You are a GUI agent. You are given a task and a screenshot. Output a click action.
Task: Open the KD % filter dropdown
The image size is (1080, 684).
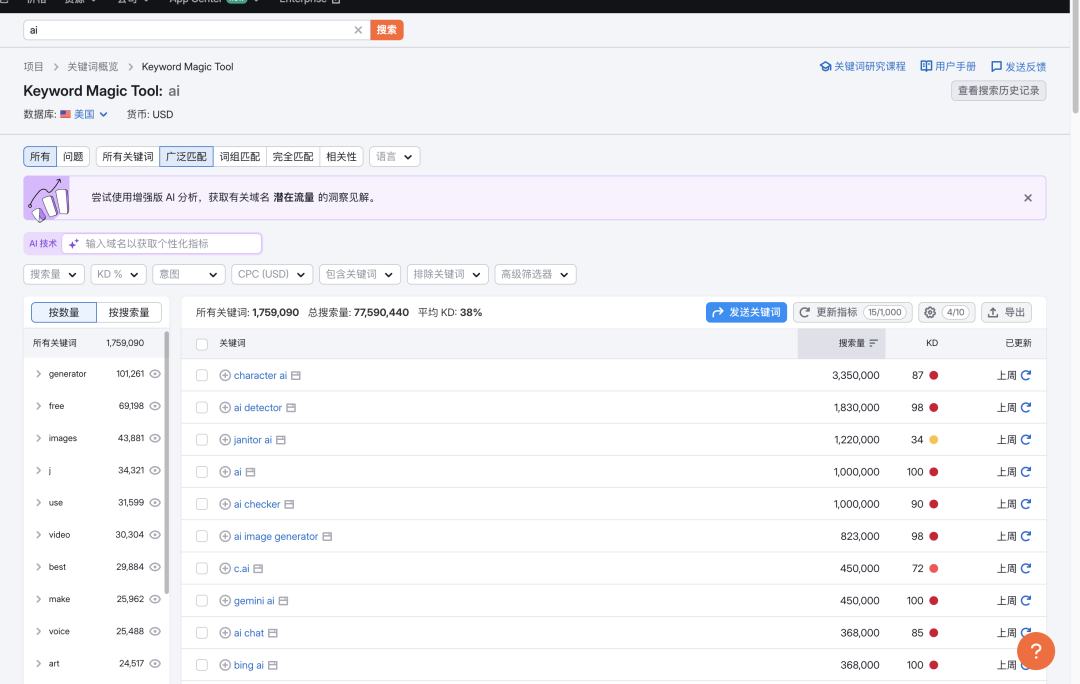pyautogui.click(x=119, y=274)
